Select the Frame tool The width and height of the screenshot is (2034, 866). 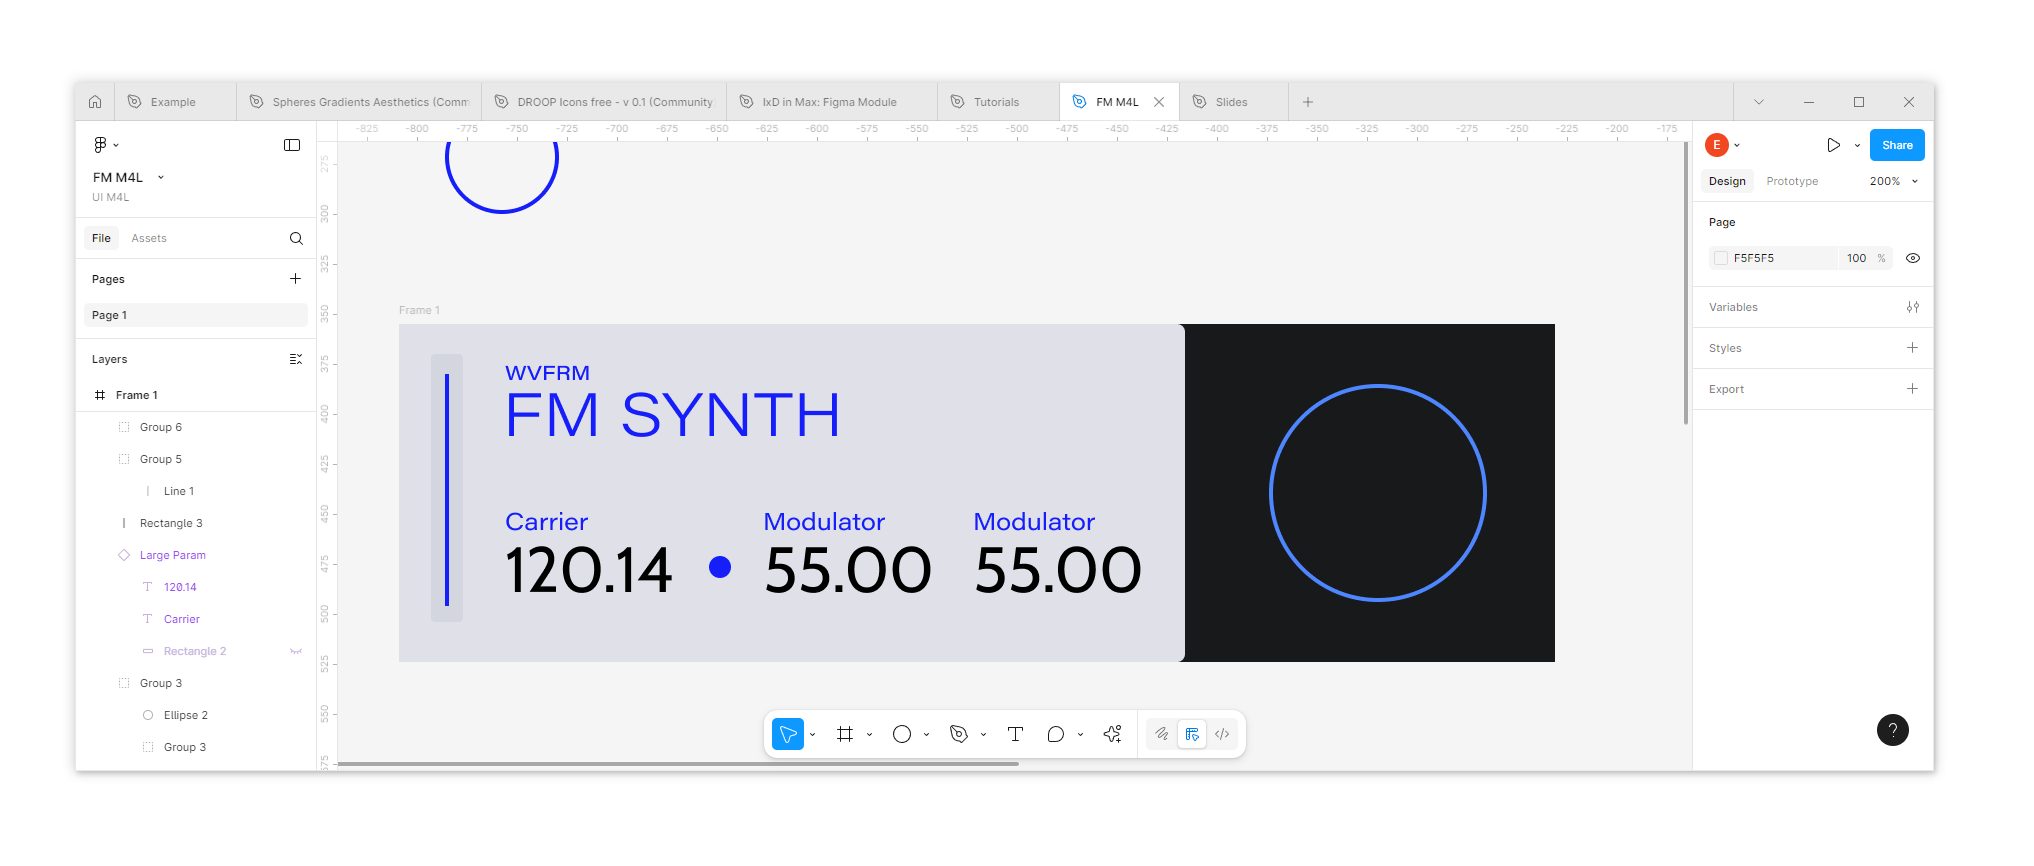(x=845, y=735)
